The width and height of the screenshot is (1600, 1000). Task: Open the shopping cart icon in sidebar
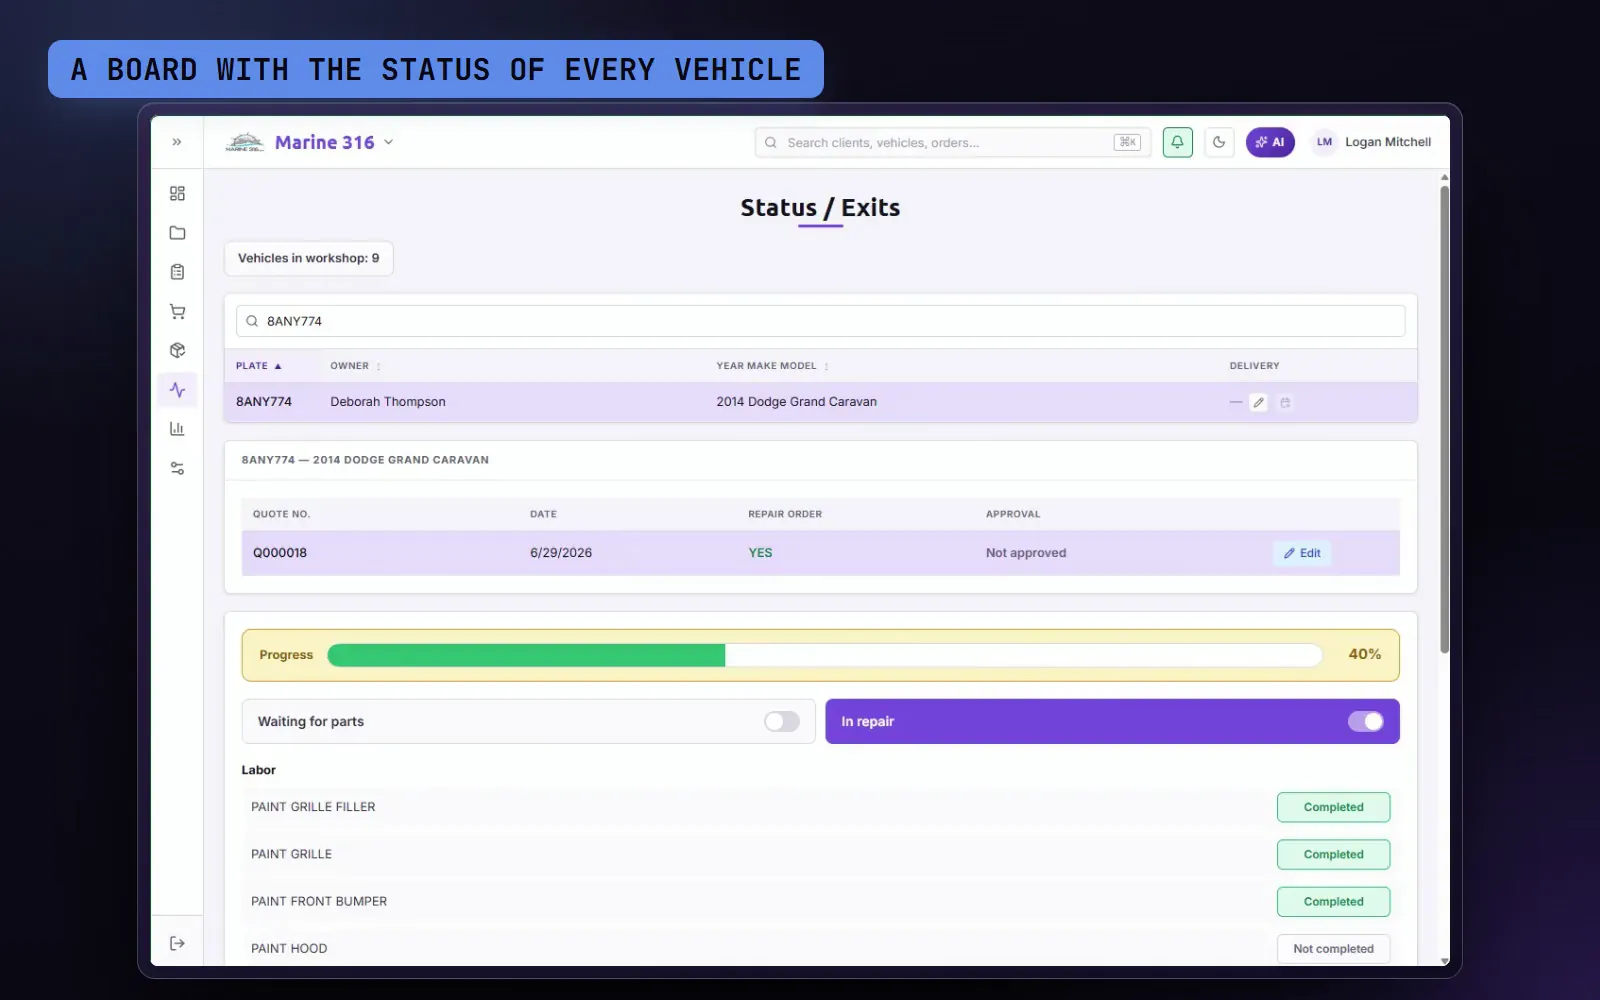click(177, 311)
